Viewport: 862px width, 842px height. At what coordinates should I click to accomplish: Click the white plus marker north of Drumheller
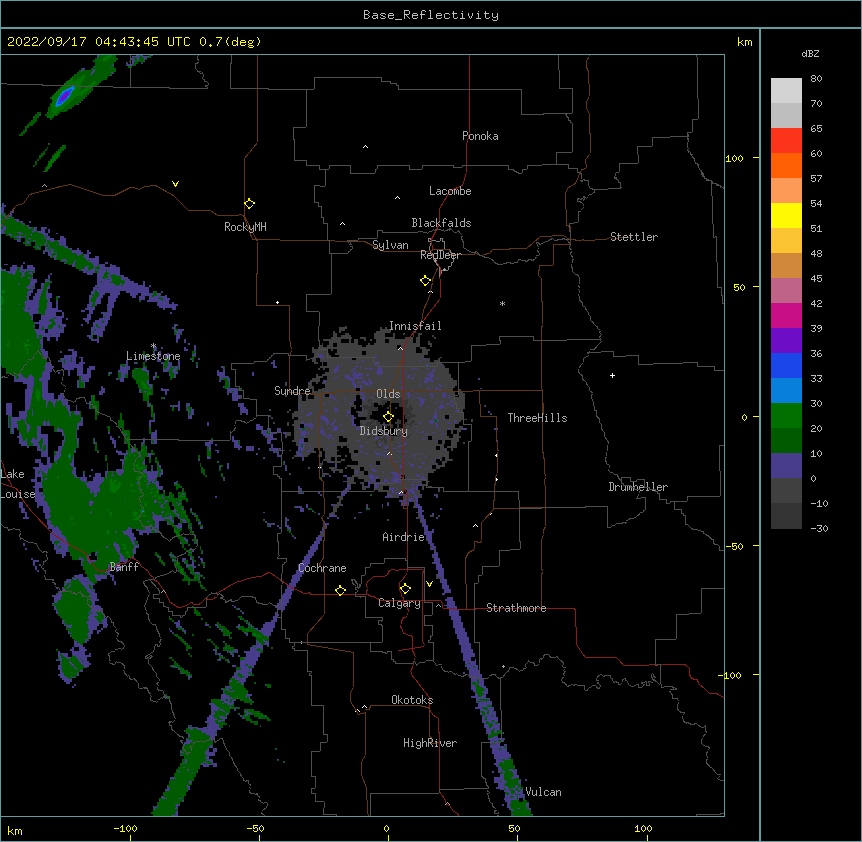[x=612, y=375]
